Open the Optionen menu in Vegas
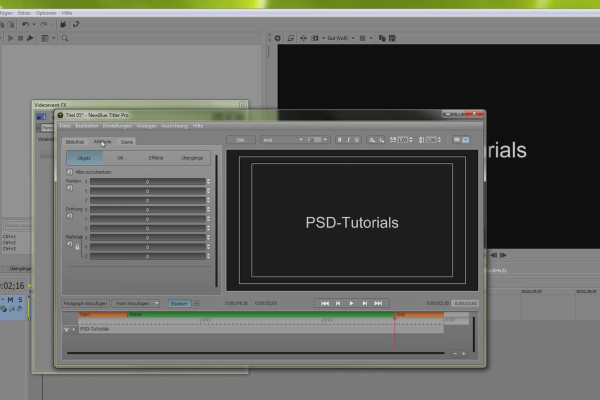600x400 pixels. click(46, 13)
